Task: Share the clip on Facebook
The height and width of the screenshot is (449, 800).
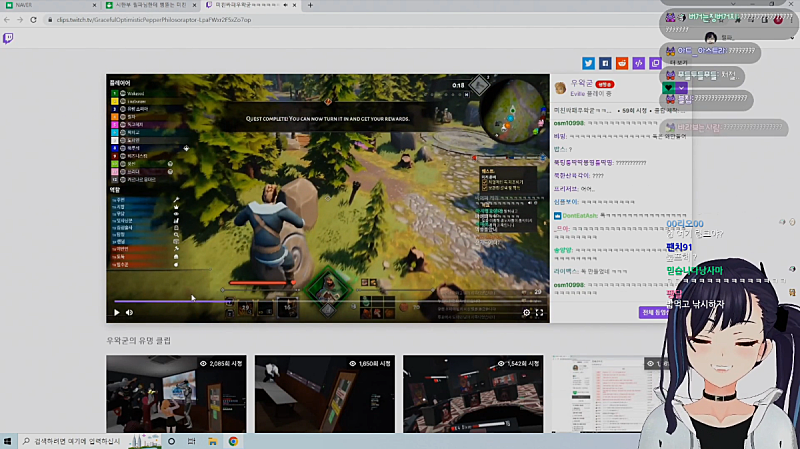Action: (x=605, y=63)
